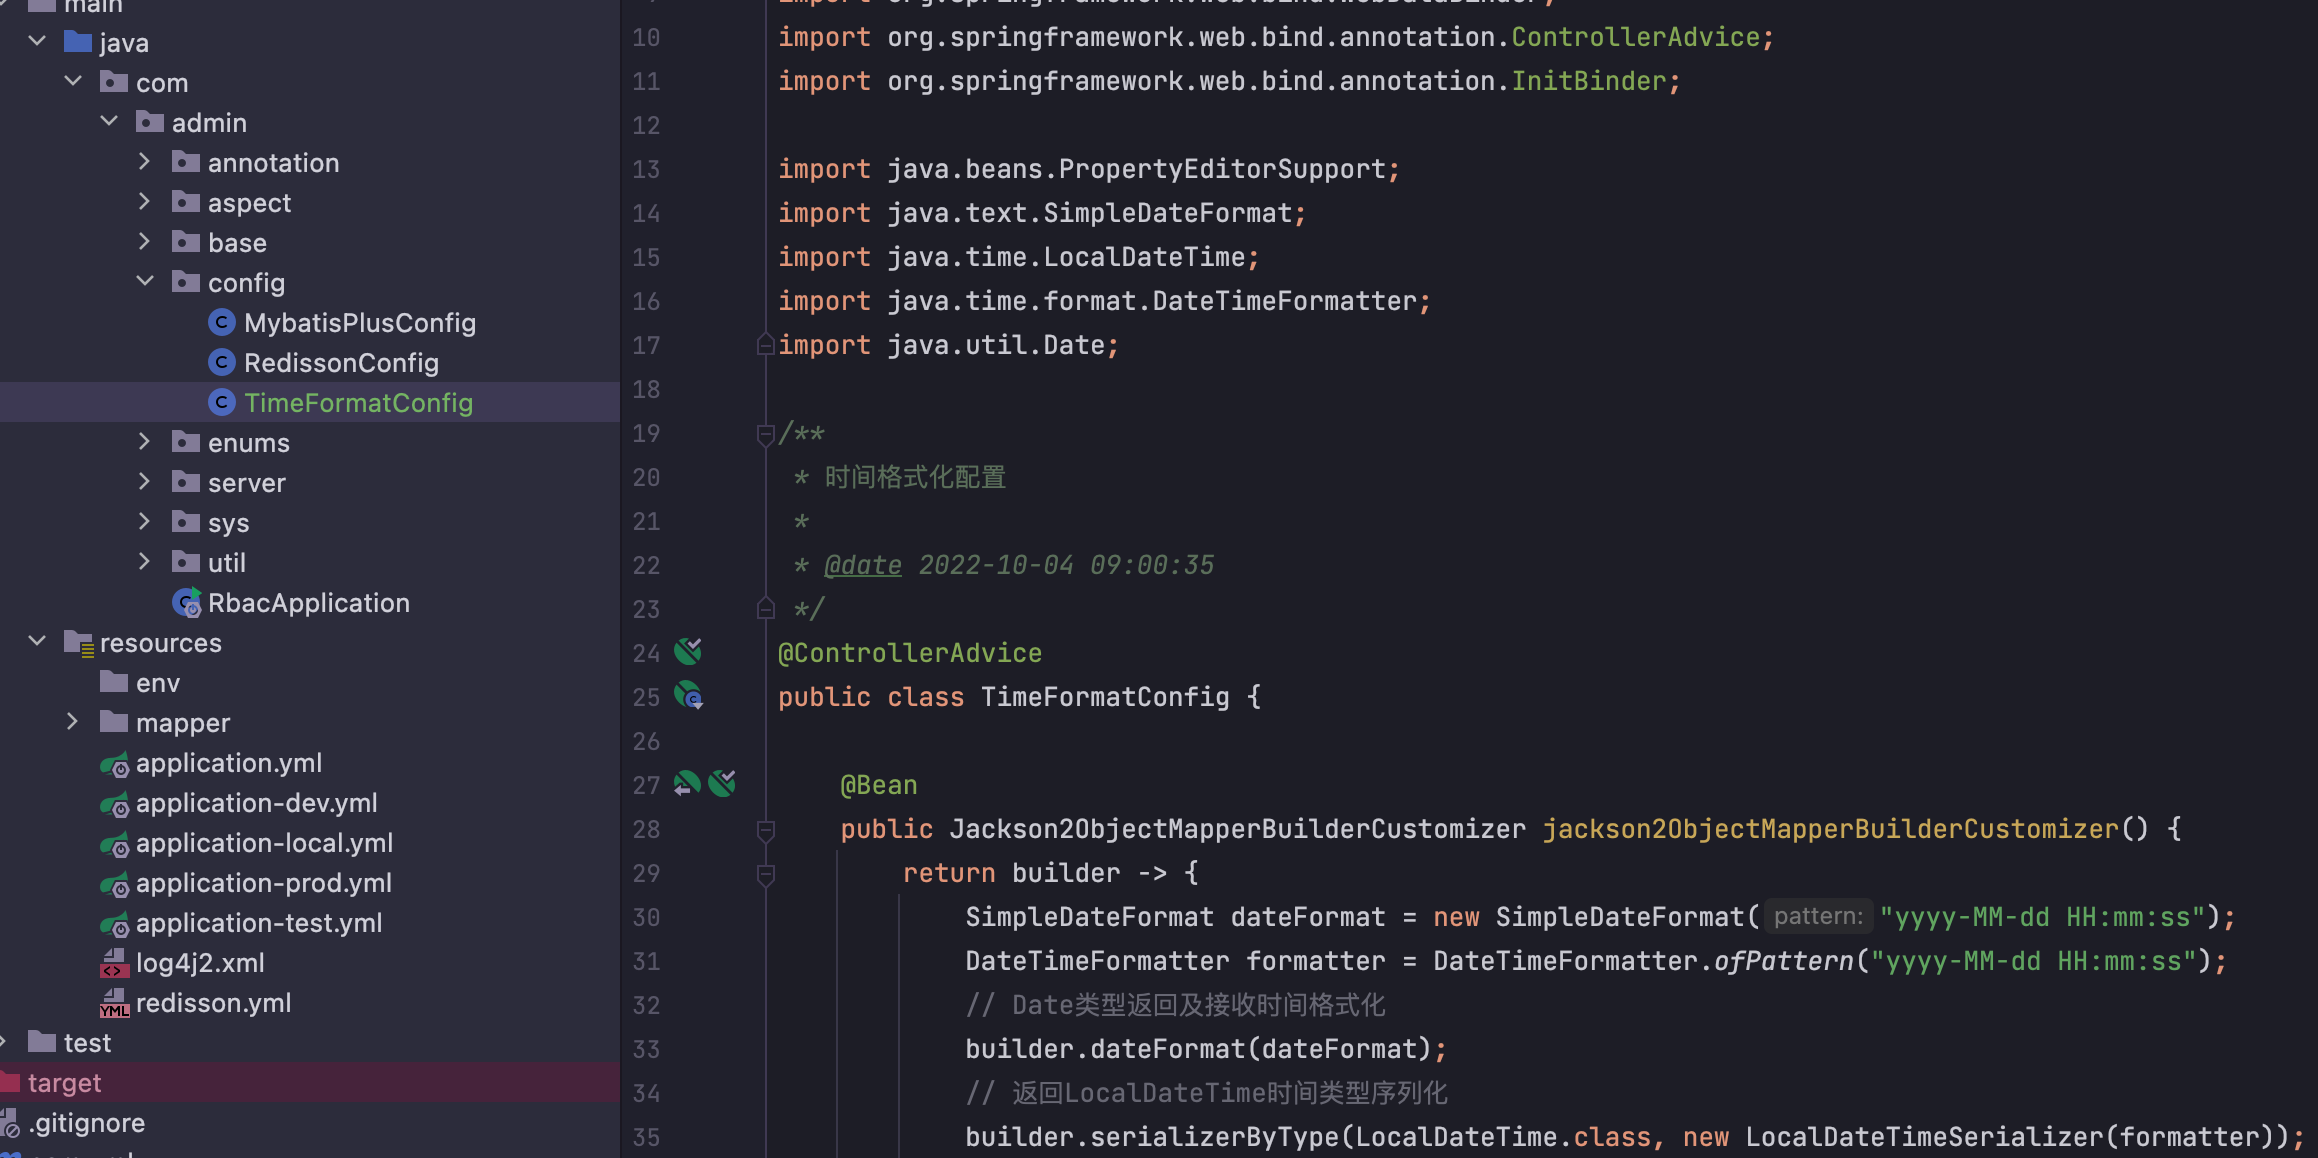The width and height of the screenshot is (2318, 1158).
Task: Click @ControllerAdvice annotation
Action: [x=910, y=653]
